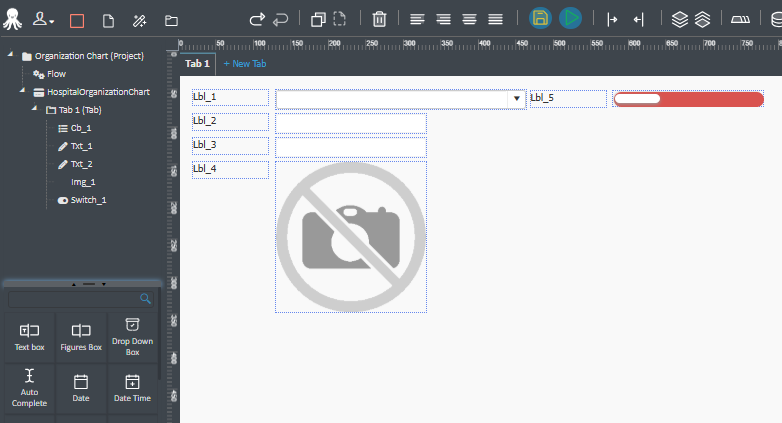Click the indent left arrow icon
This screenshot has width=782, height=423.
[639, 19]
